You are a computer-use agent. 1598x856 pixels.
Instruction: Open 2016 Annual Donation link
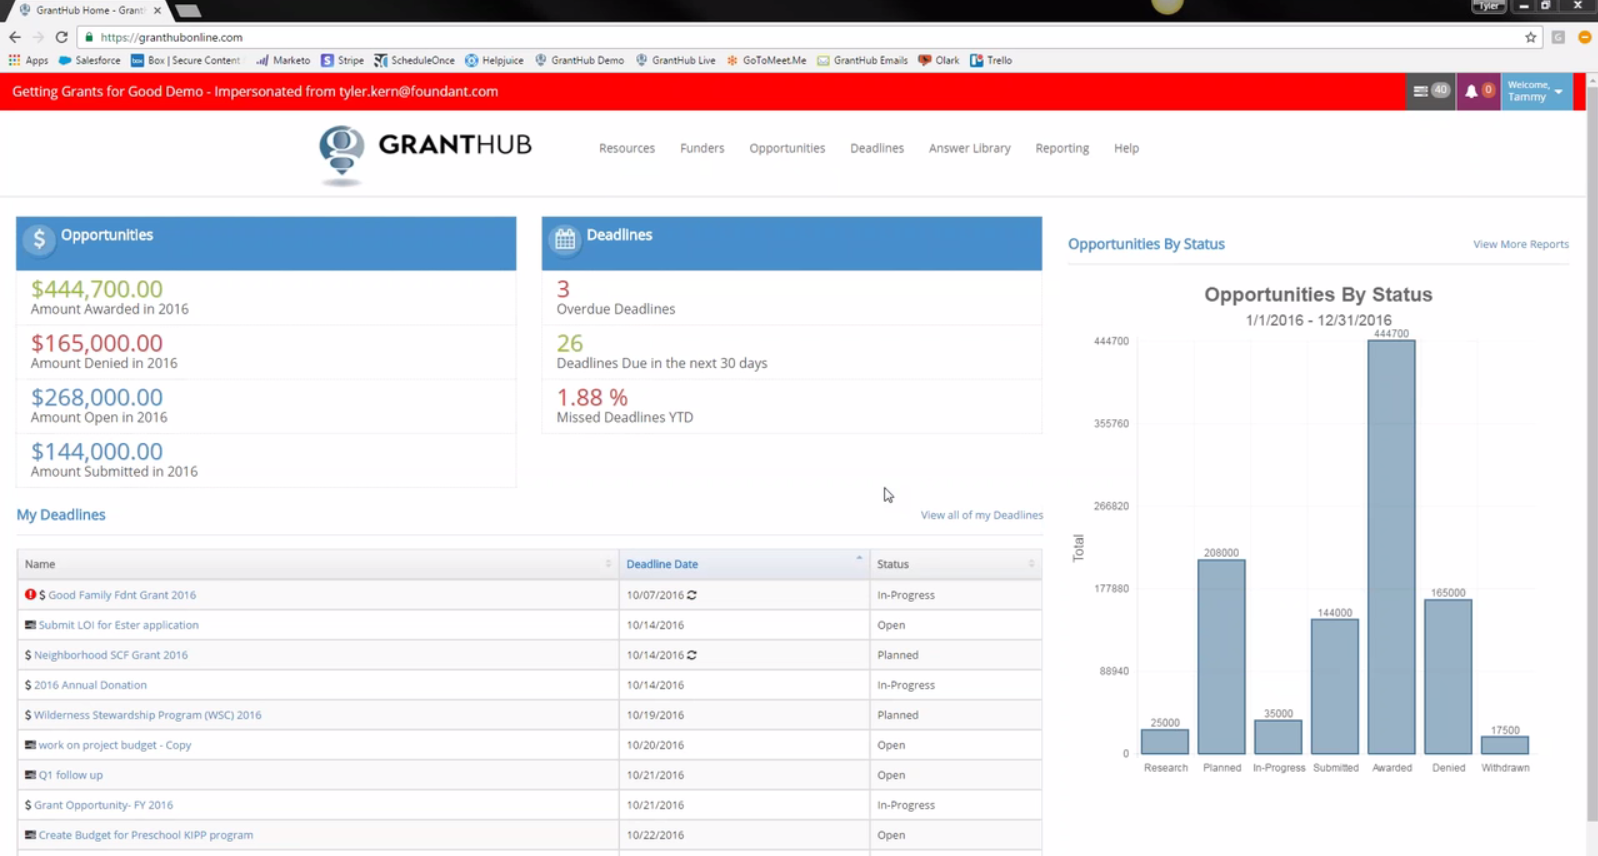click(x=90, y=685)
